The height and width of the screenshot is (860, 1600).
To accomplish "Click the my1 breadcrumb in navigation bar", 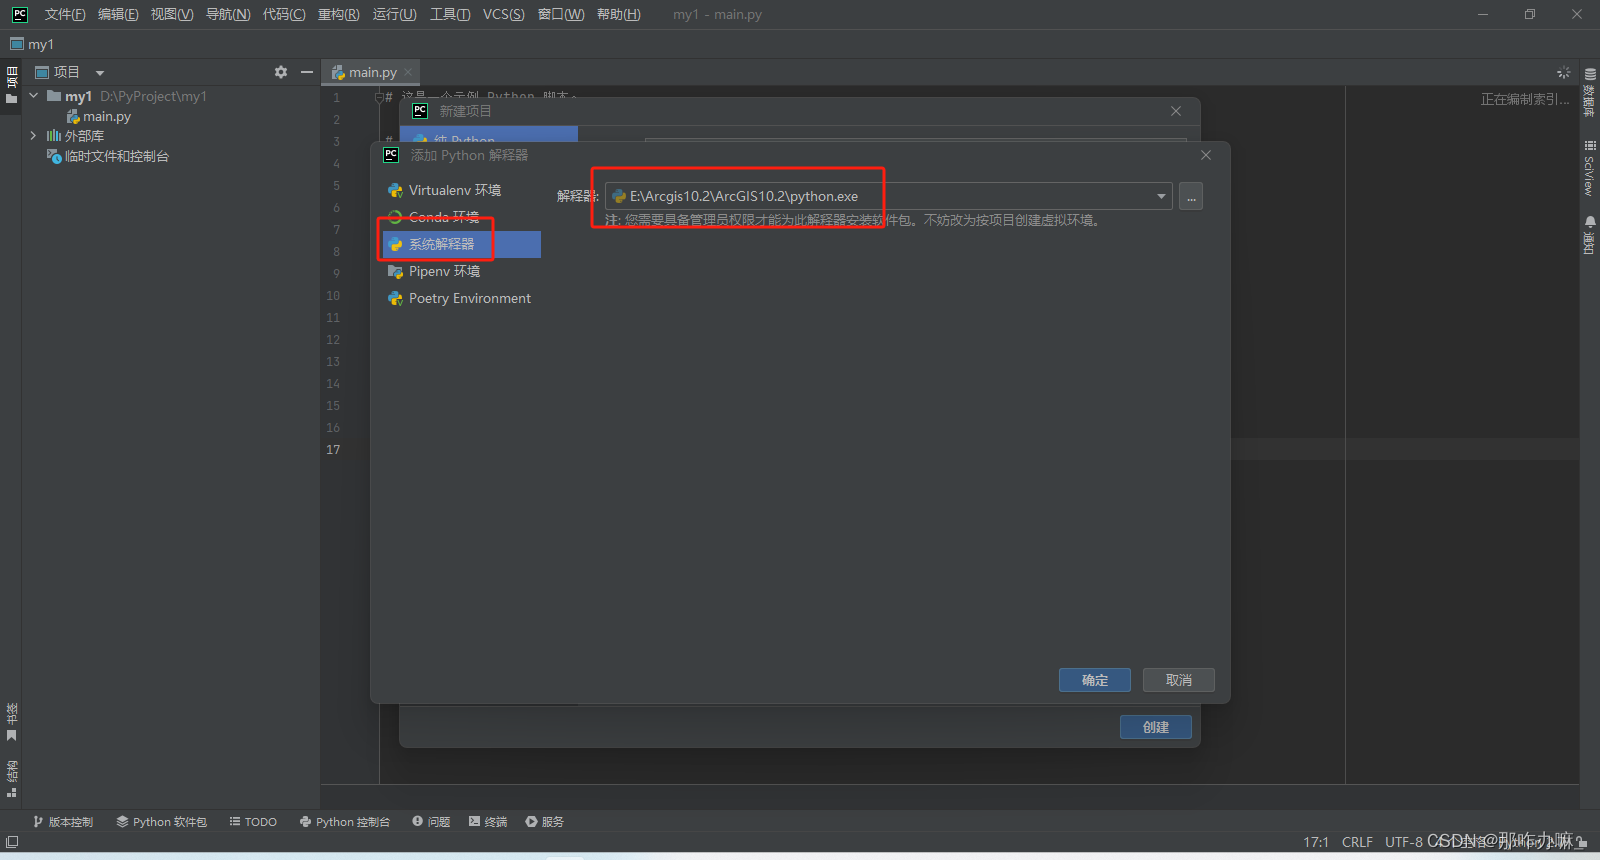I will (x=32, y=44).
